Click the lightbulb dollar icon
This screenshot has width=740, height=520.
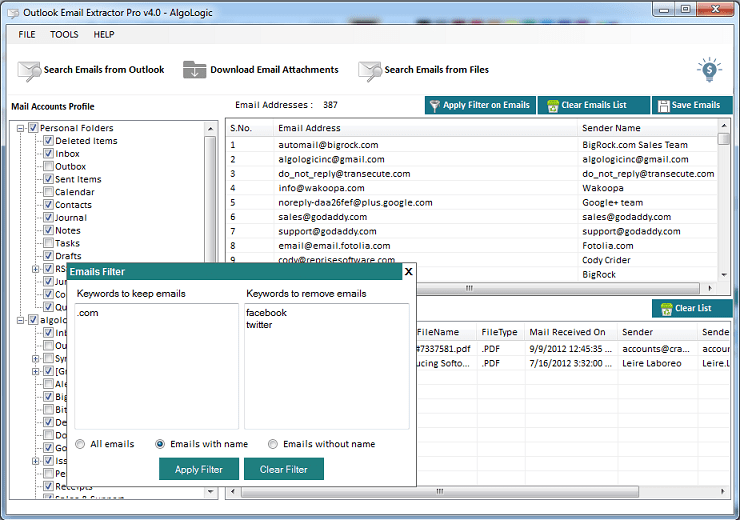coord(709,69)
